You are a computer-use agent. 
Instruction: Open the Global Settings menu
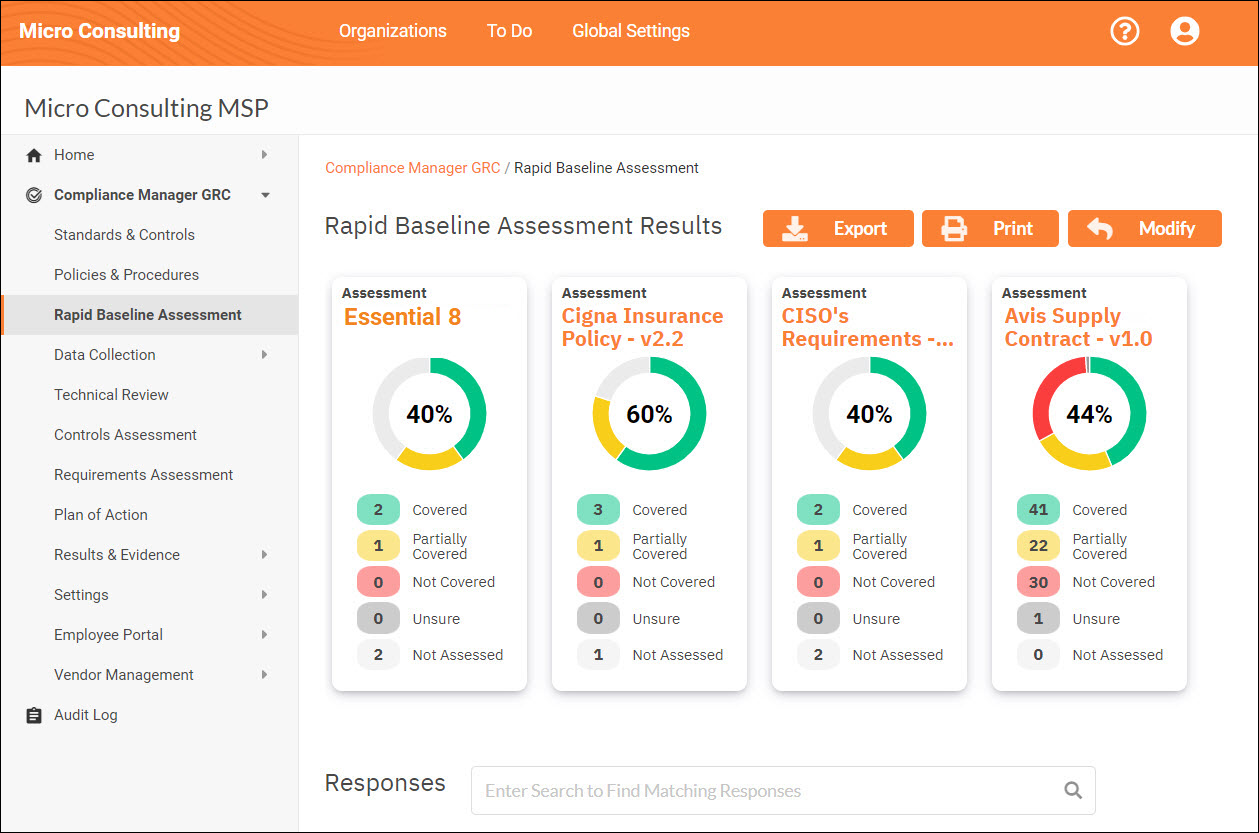[x=630, y=31]
